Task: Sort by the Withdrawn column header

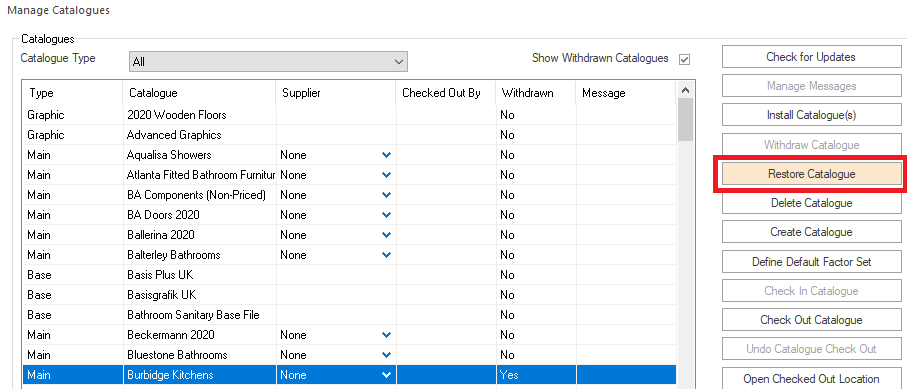Action: click(536, 93)
